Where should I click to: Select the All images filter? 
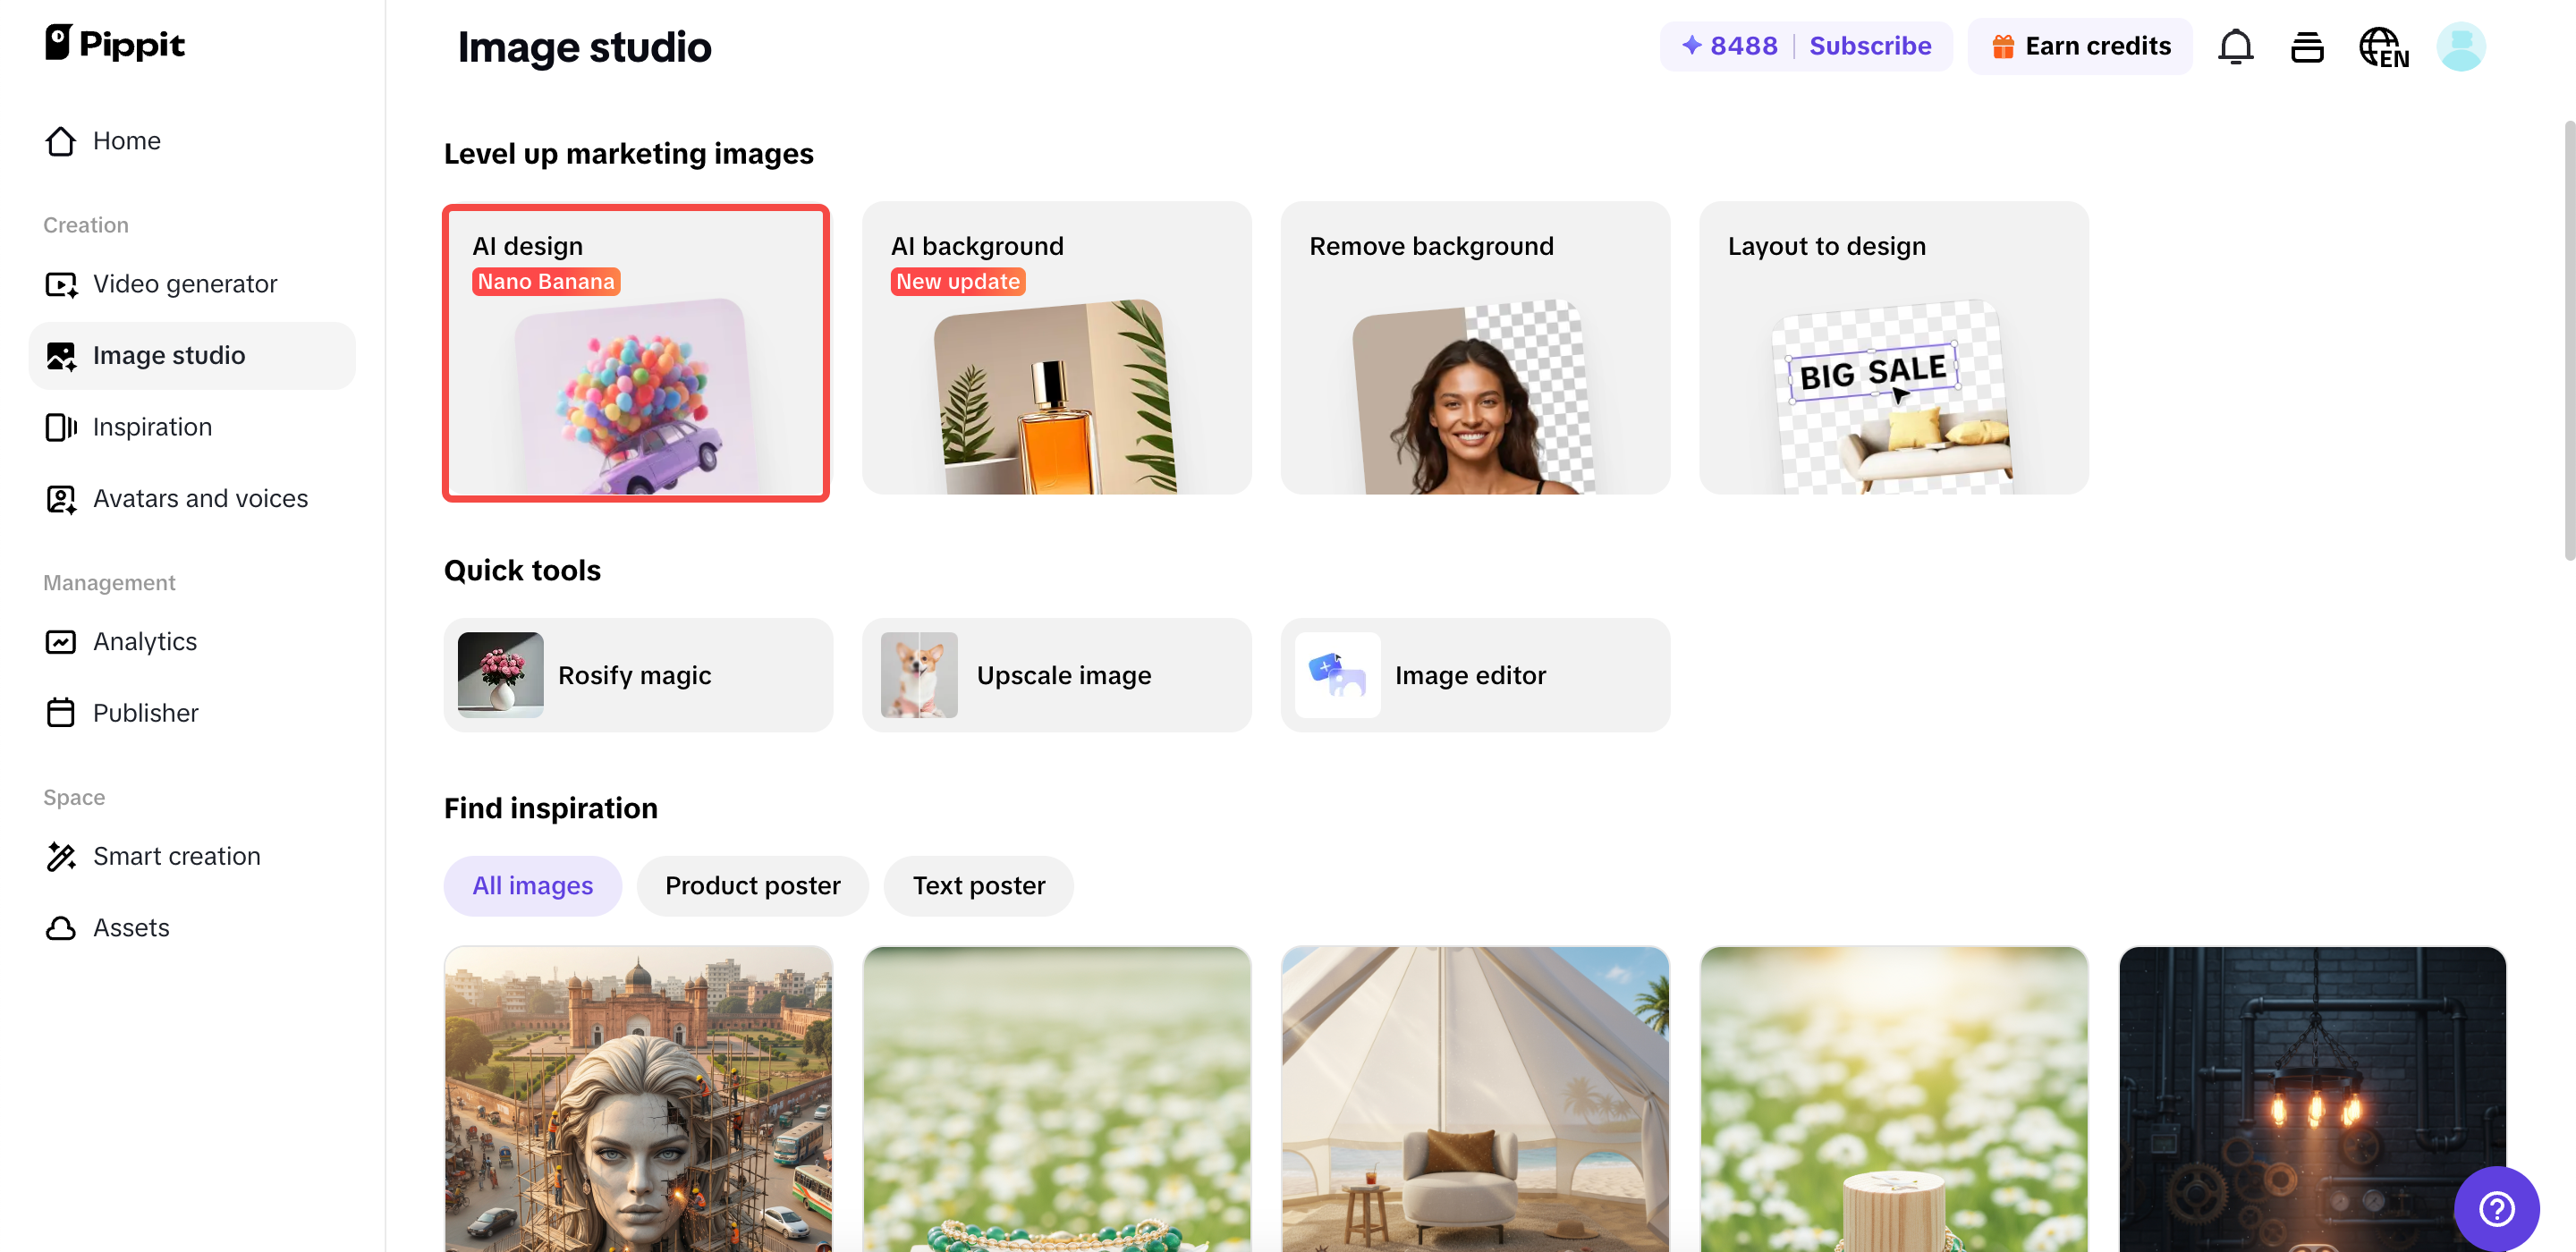[x=532, y=885]
